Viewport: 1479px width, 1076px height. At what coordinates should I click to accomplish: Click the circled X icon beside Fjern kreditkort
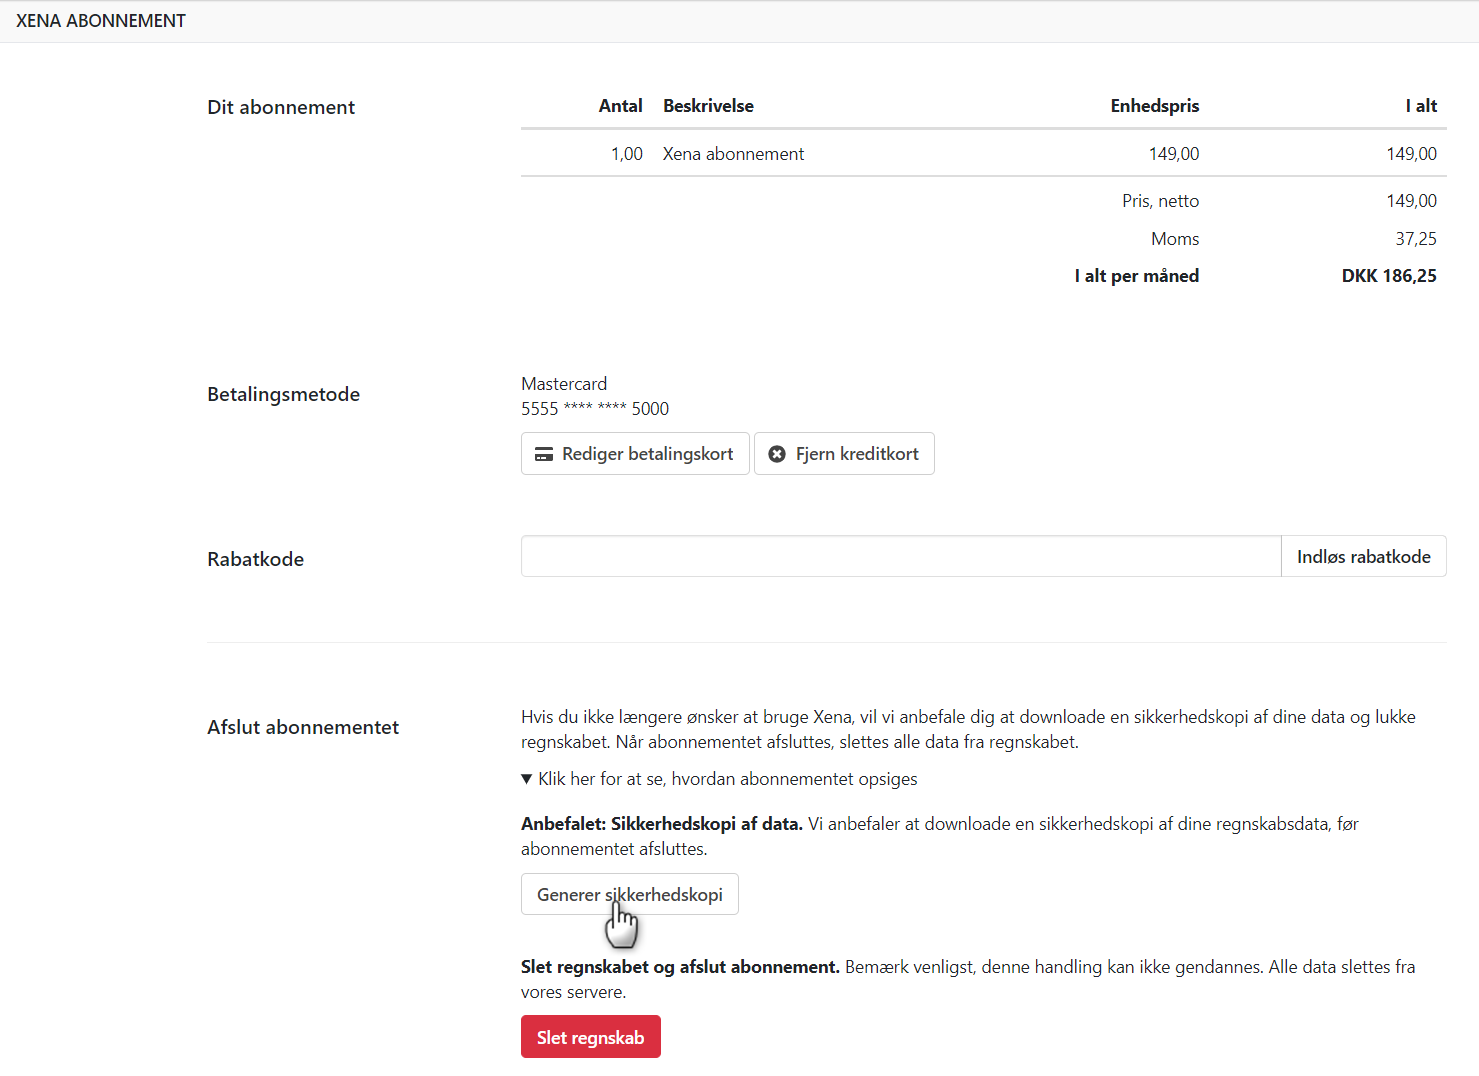[x=777, y=454]
